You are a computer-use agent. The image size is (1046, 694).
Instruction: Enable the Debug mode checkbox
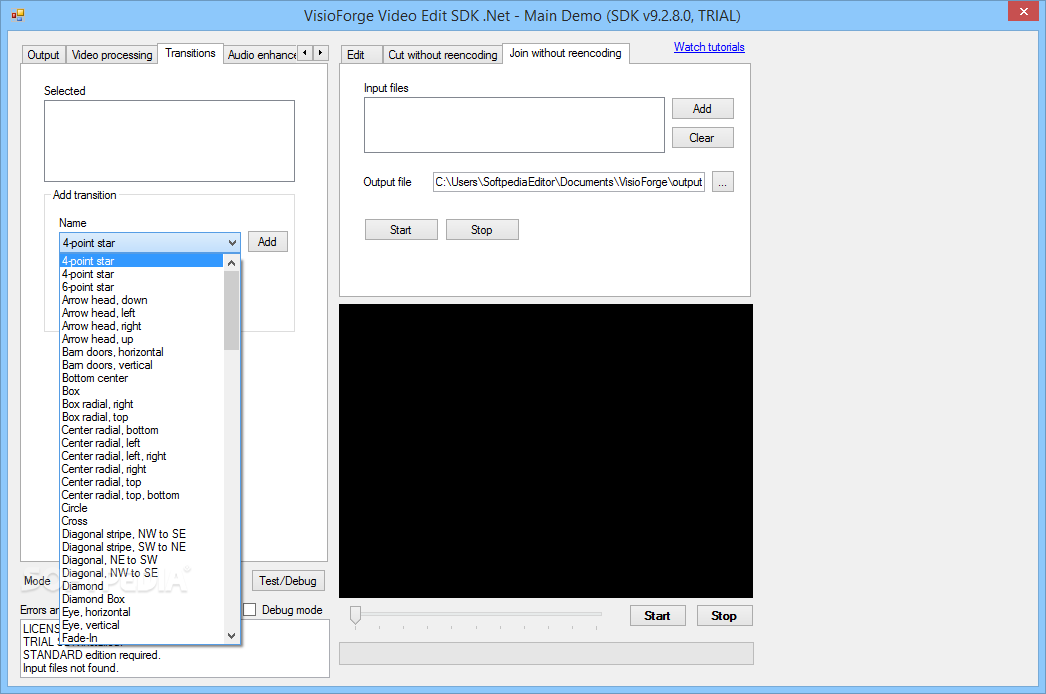[x=249, y=609]
